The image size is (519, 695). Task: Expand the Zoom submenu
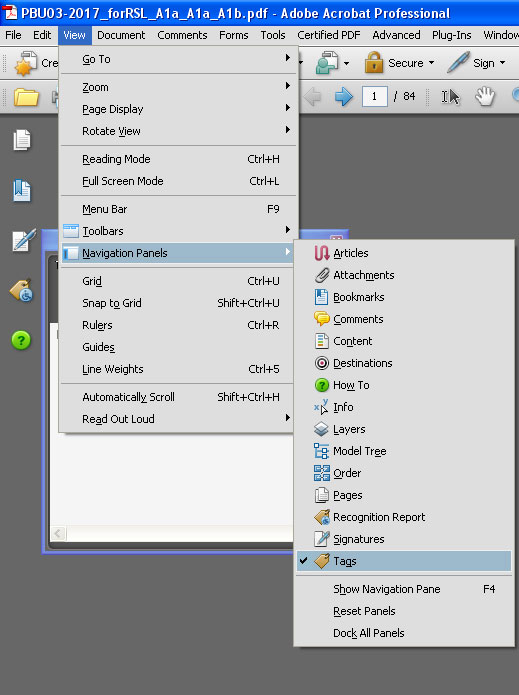178,87
